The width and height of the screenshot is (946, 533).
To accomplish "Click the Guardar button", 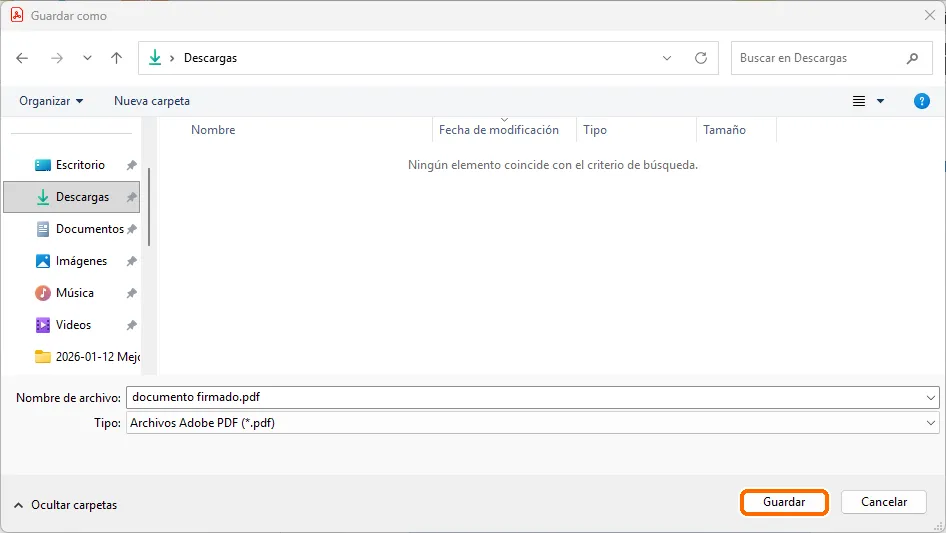I will tap(784, 502).
